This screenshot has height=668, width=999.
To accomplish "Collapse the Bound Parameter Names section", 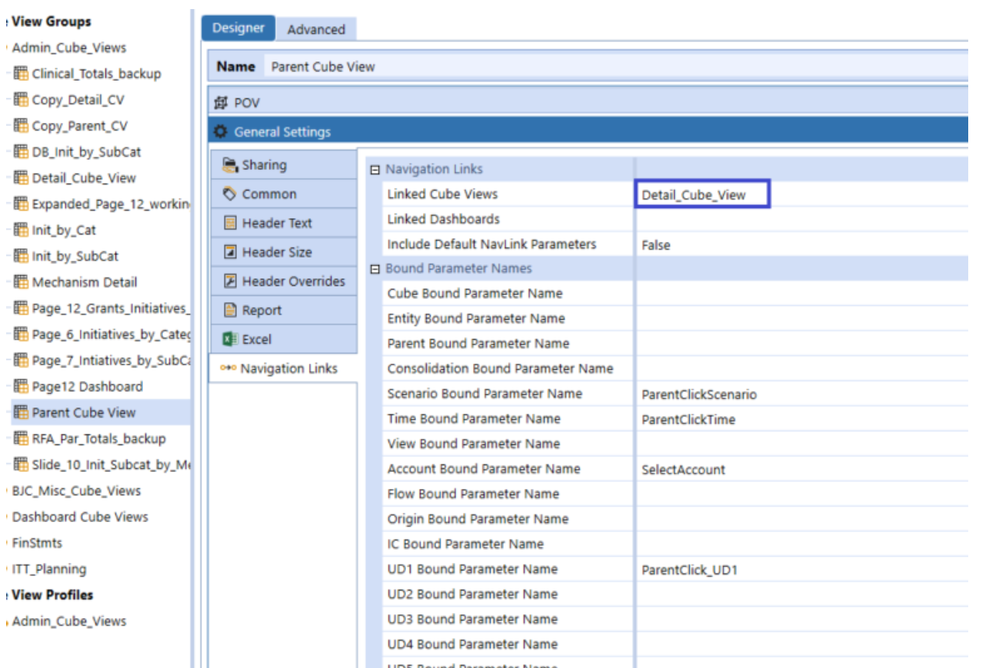I will 375,269.
